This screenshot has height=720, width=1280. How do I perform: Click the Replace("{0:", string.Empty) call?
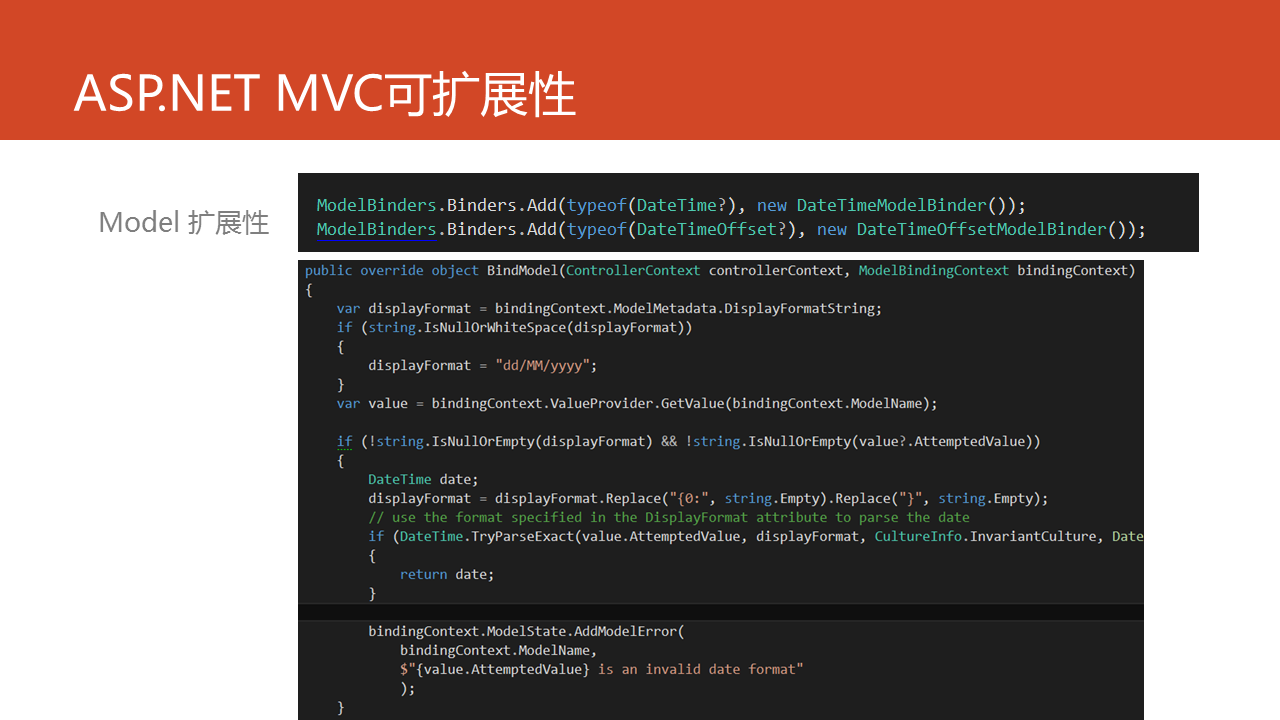click(x=719, y=498)
